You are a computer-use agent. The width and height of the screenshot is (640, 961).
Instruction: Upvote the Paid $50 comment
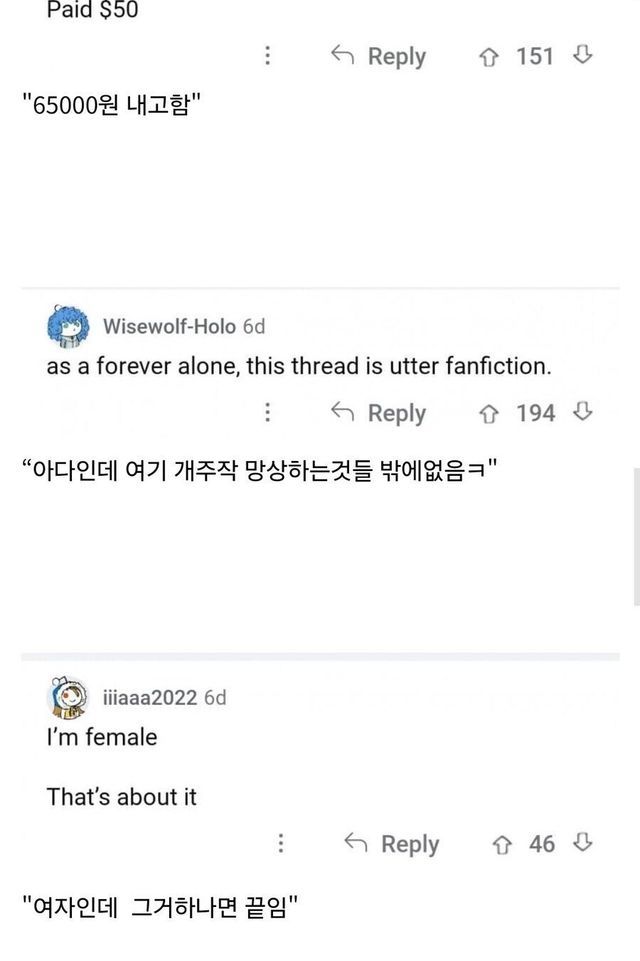coord(490,56)
